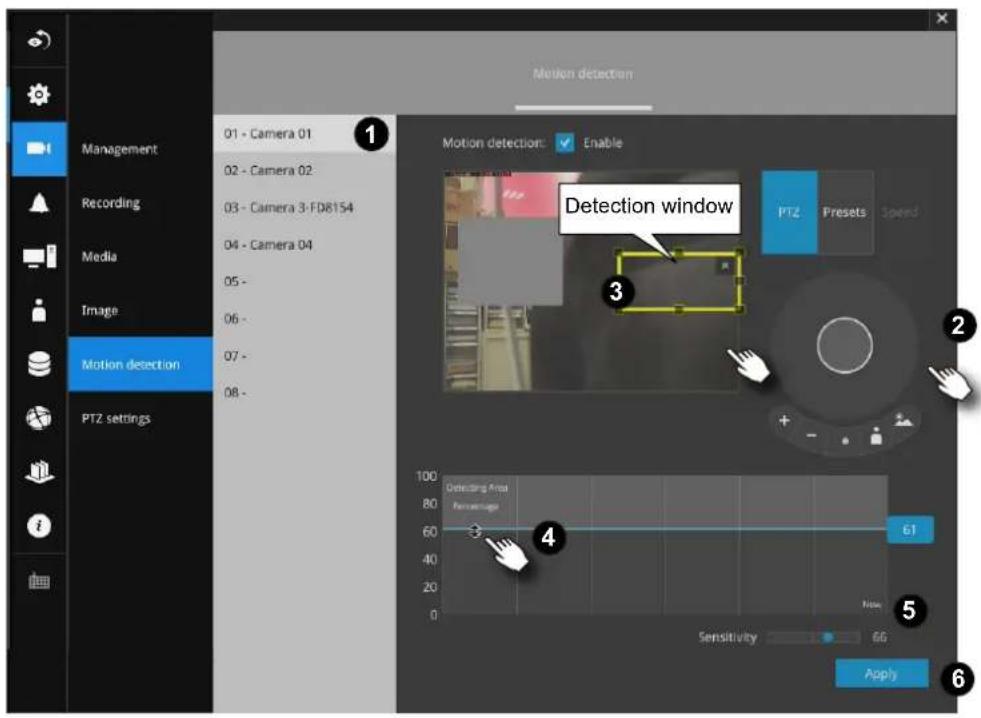The image size is (981, 718).
Task: Click the small dot focus-near PTZ icon
Action: (x=845, y=441)
